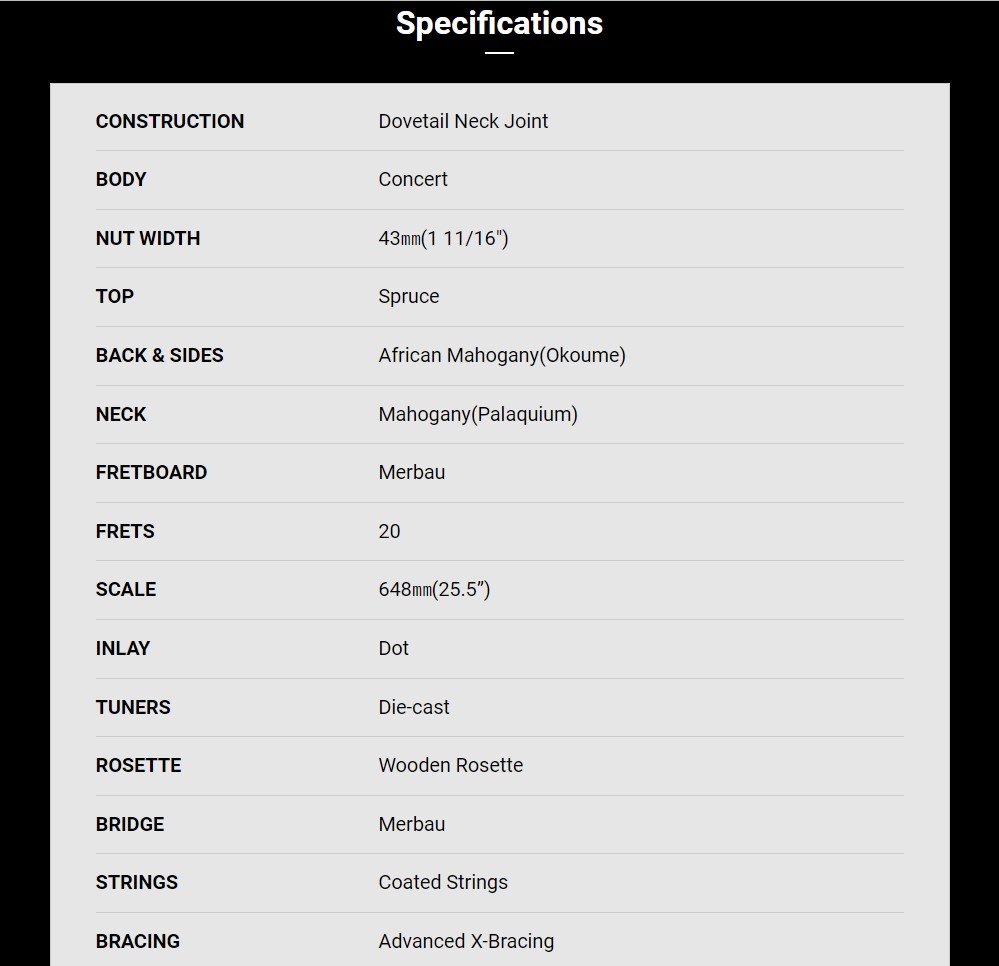Select the NUT WIDTH label
Viewport: 999px width, 966px height.
148,238
